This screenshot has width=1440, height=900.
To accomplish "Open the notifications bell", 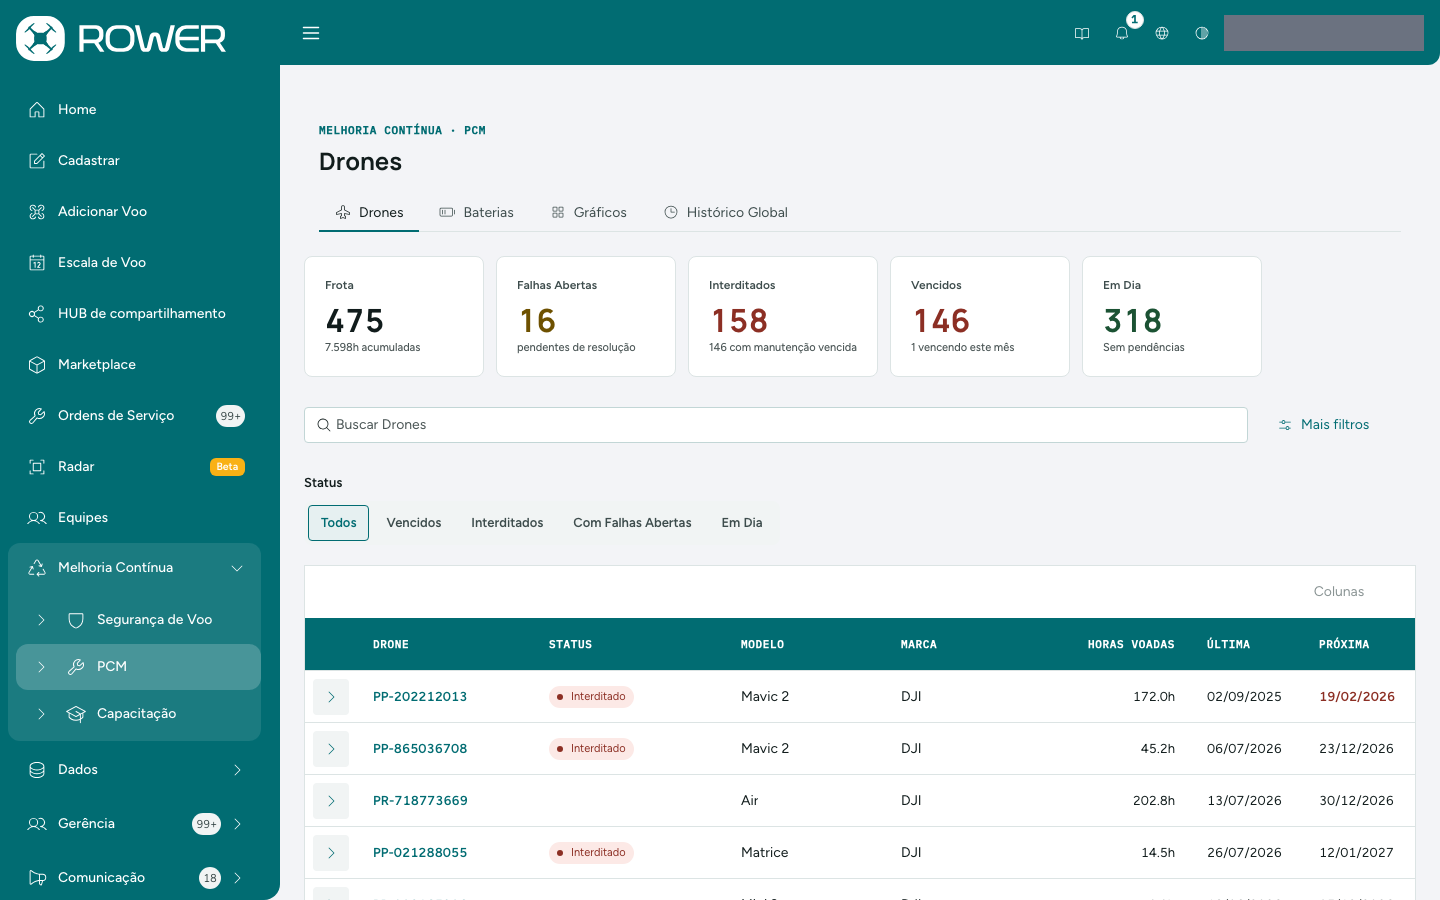I will [x=1122, y=33].
